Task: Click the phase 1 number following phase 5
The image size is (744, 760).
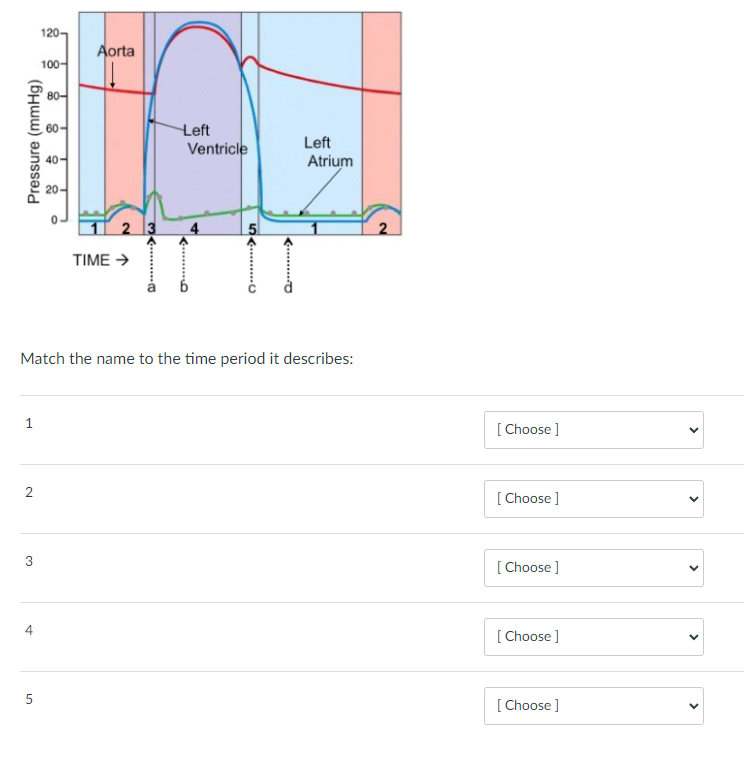Action: click(x=314, y=228)
